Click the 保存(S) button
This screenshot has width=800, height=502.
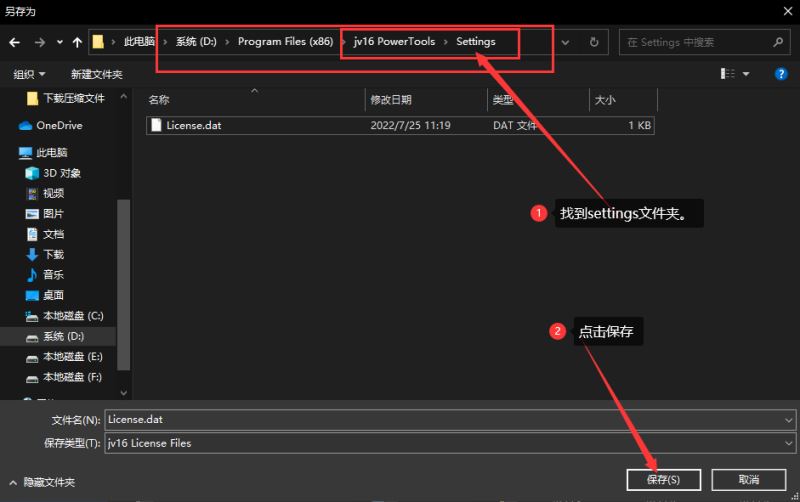[663, 480]
